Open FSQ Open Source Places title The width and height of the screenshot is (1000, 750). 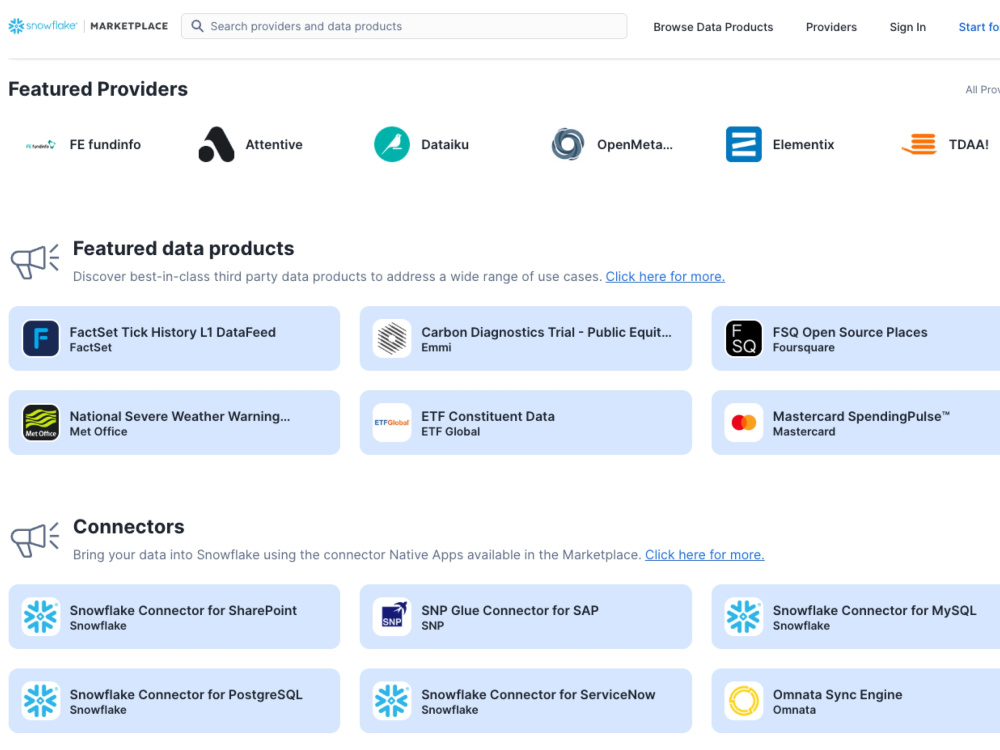850,332
